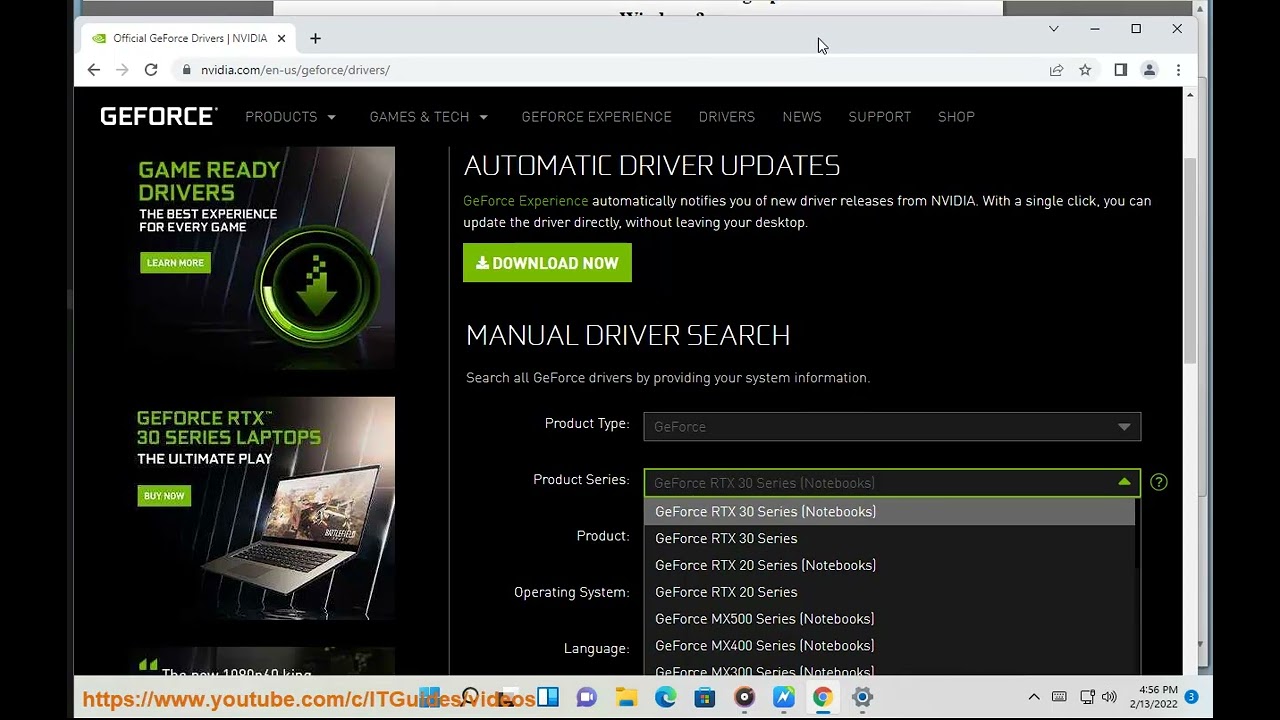Screen dimensions: 1280x720
Task: Click the Product Series help question icon
Action: coord(1158,482)
